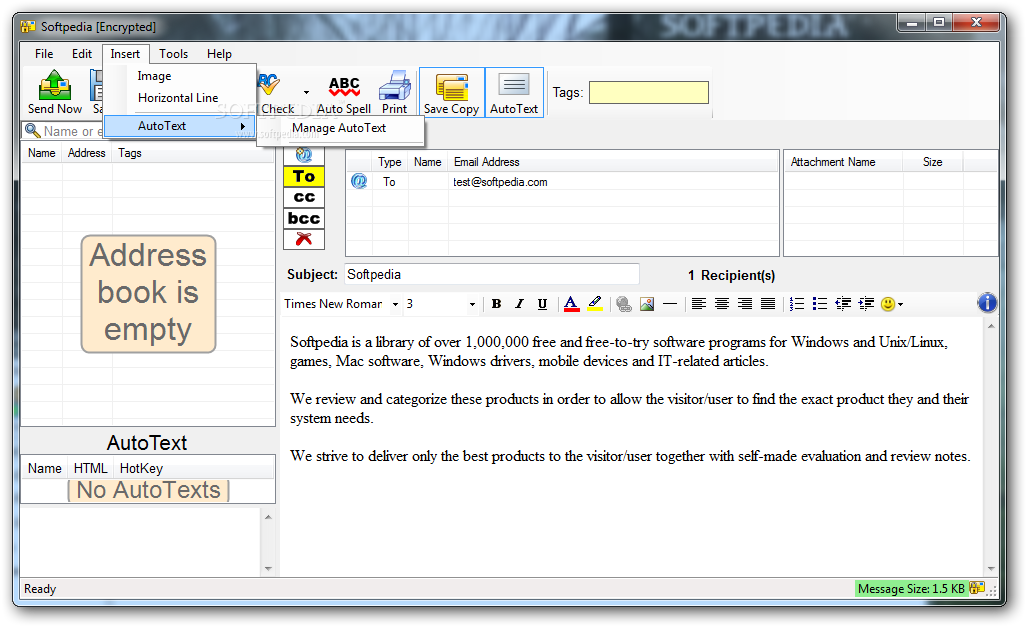Viewport: 1027px width, 627px height.
Task: Close the Insert menu
Action: pos(125,54)
